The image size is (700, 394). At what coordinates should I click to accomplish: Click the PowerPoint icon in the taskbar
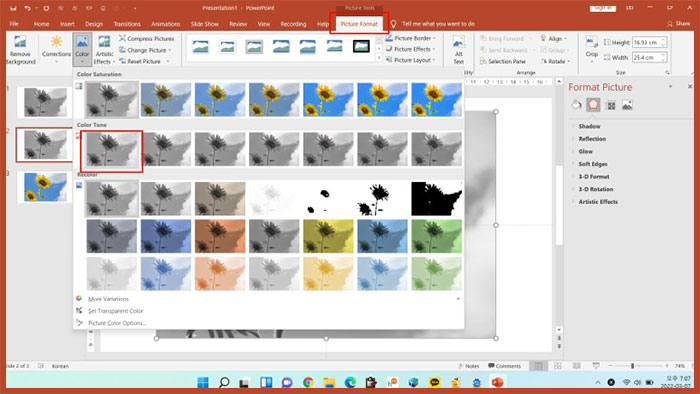[x=497, y=382]
